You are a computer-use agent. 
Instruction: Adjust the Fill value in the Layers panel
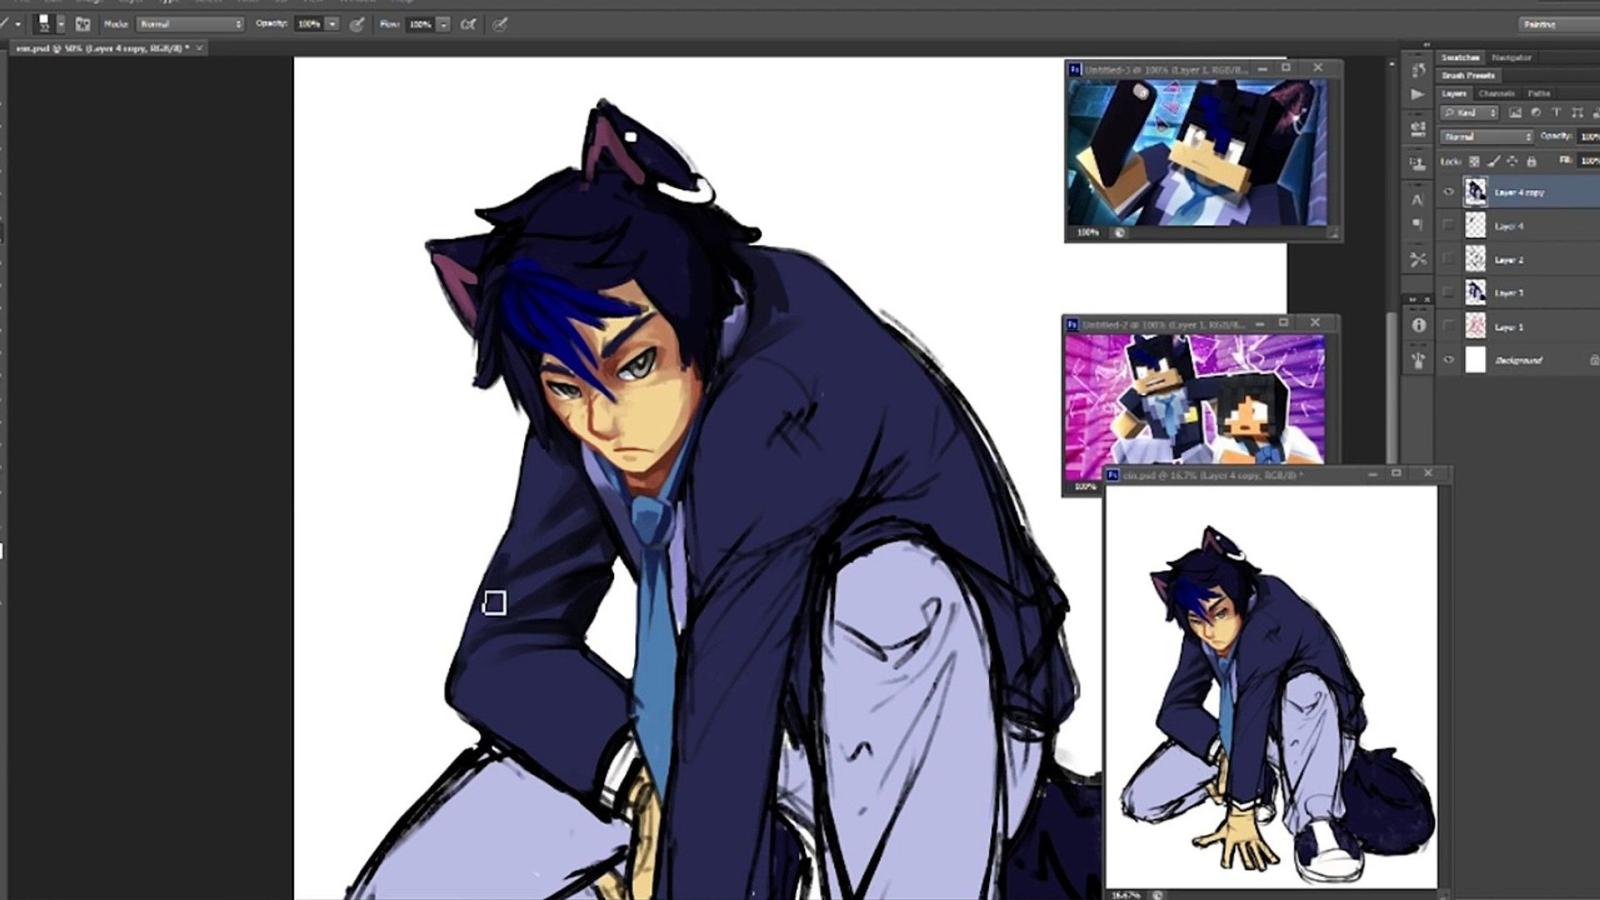[x=1589, y=160]
